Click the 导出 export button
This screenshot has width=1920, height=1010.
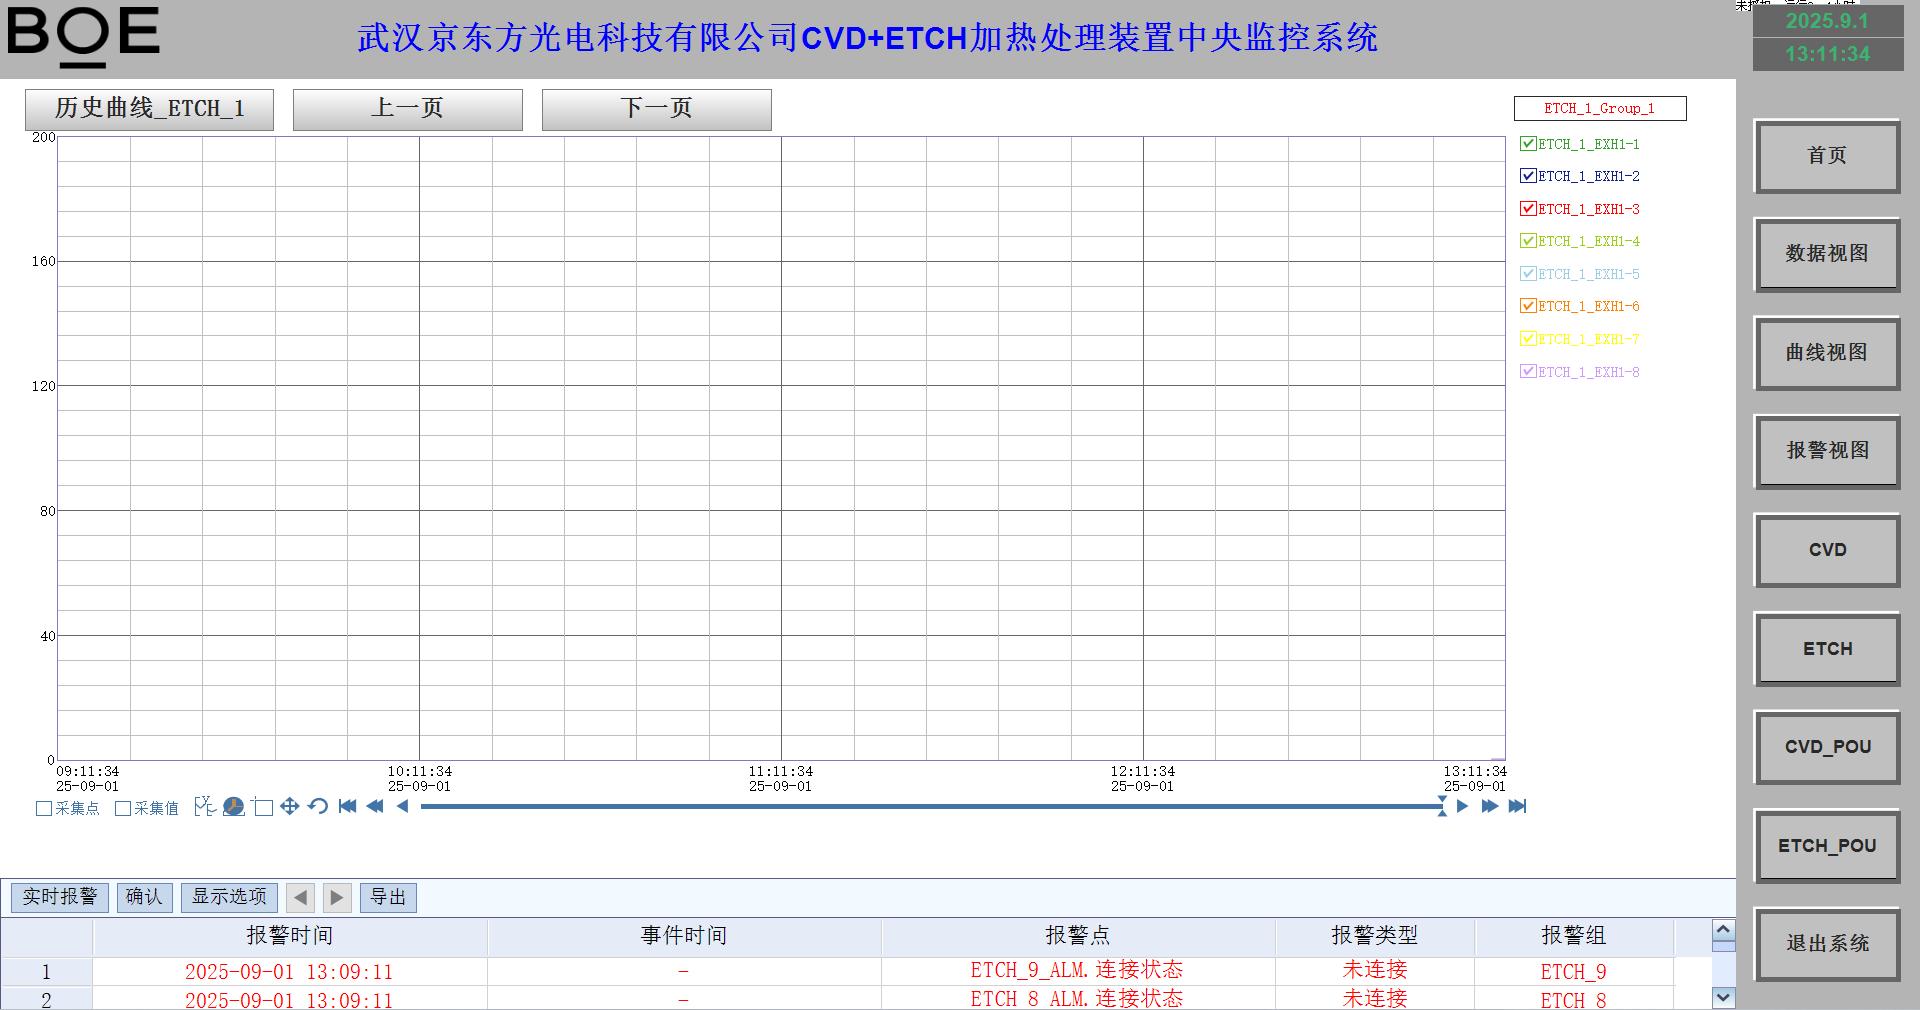click(388, 897)
